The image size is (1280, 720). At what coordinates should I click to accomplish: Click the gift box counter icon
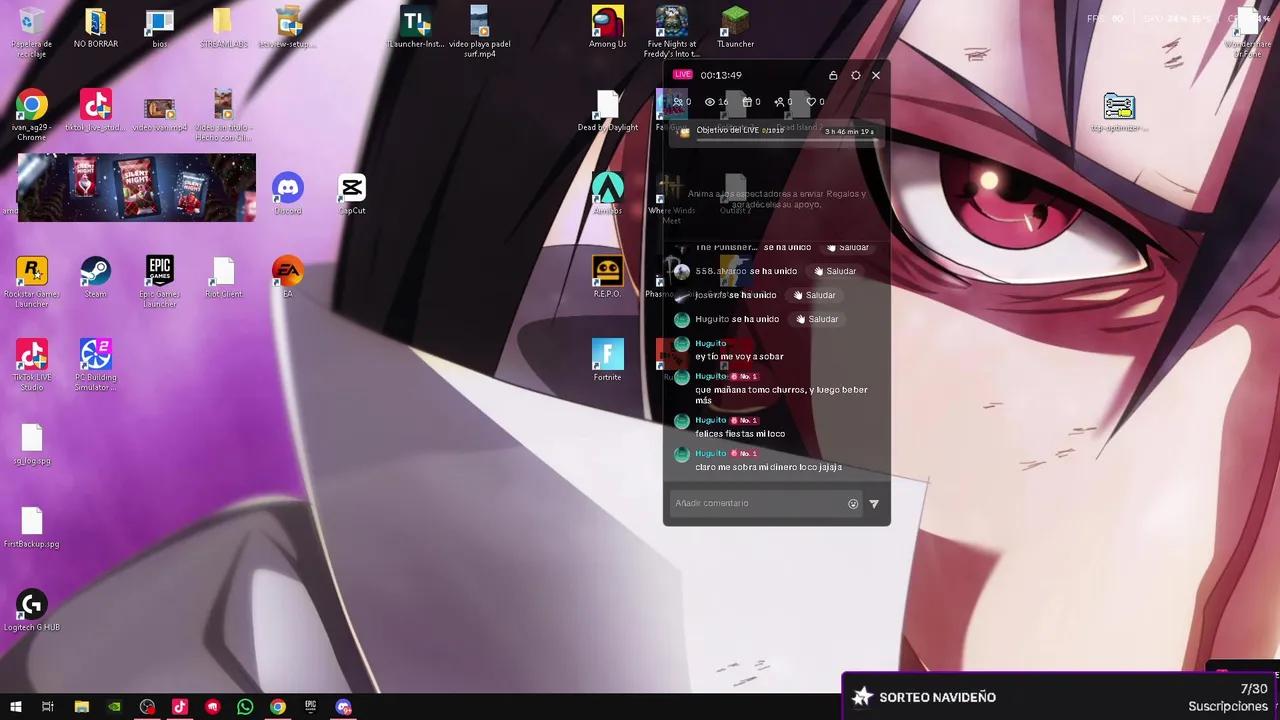coord(748,102)
